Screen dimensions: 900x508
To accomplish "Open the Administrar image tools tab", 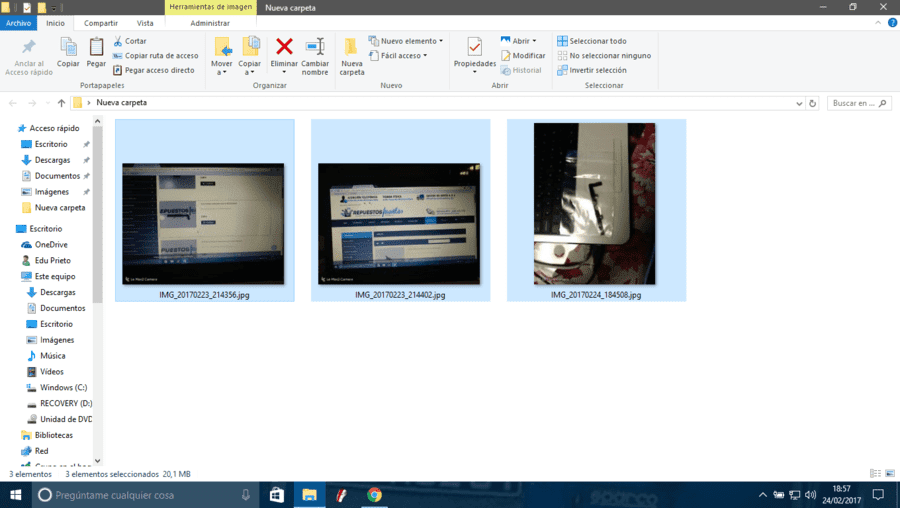I will [x=210, y=23].
